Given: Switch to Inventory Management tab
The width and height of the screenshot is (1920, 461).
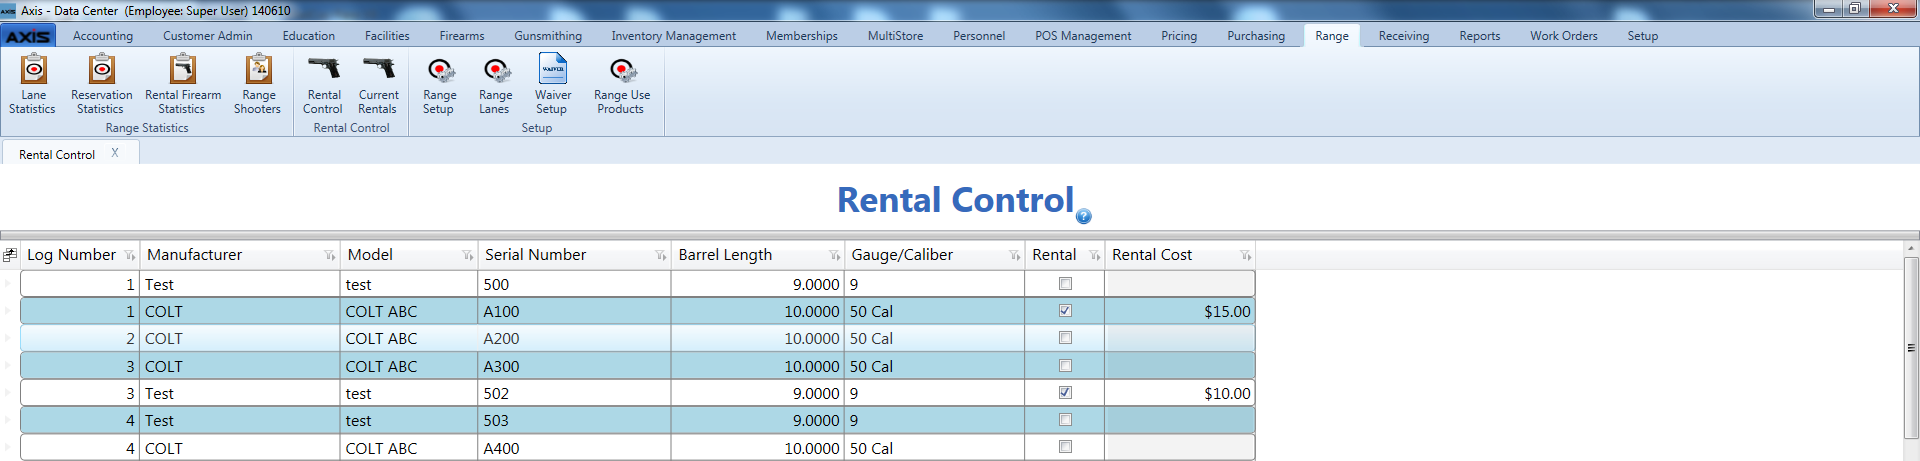Looking at the screenshot, I should (x=674, y=36).
